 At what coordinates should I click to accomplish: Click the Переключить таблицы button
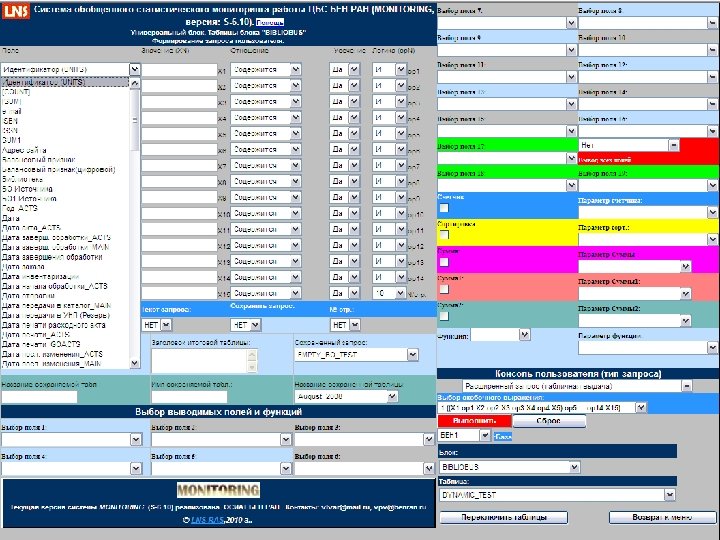(x=504, y=517)
